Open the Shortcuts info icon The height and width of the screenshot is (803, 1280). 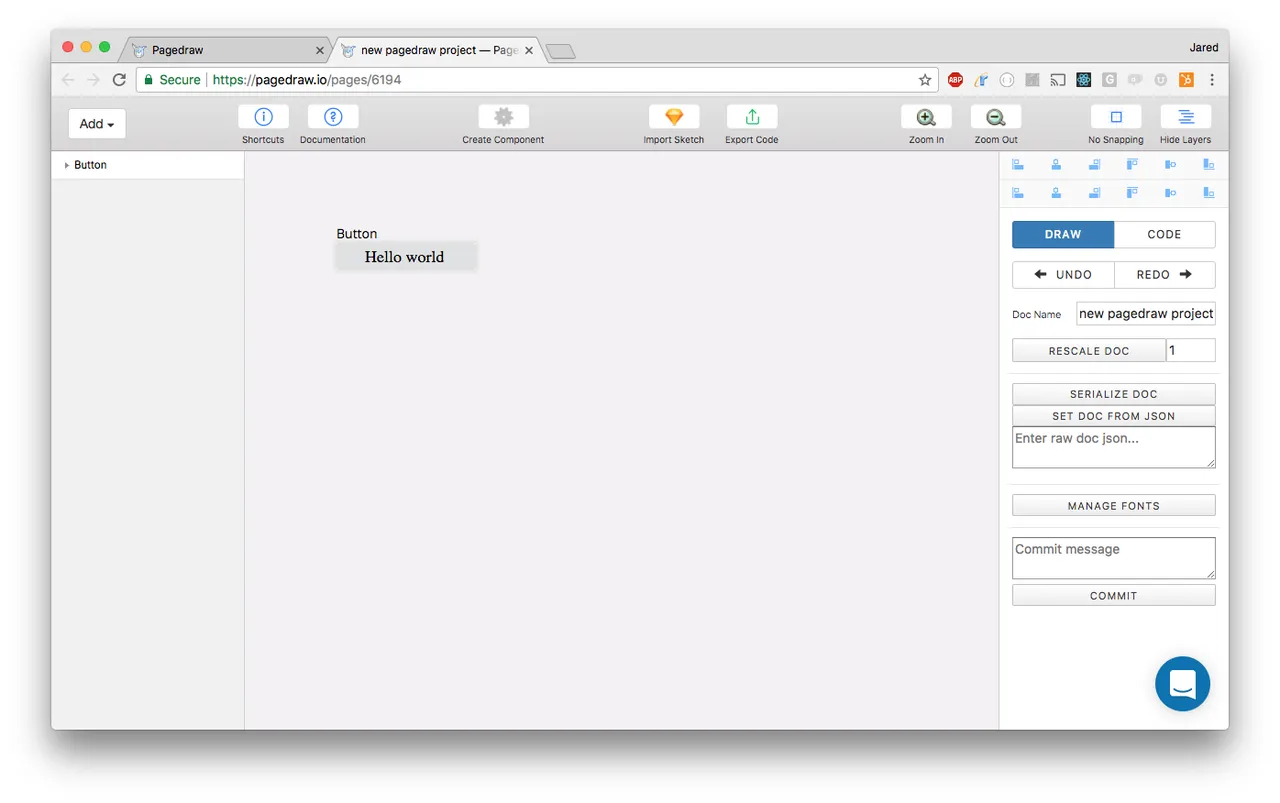(263, 117)
